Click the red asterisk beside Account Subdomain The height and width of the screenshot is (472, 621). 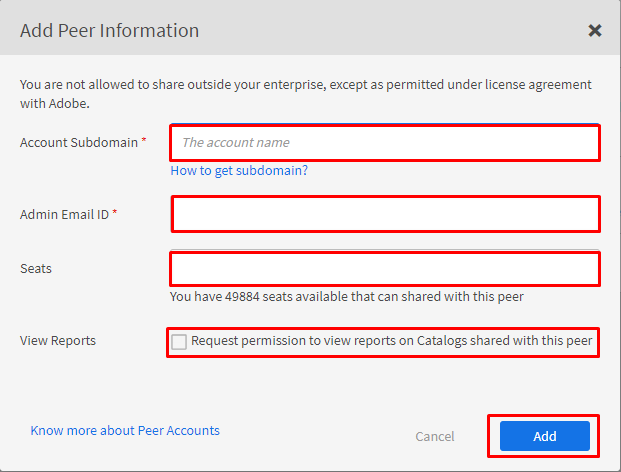(x=144, y=142)
